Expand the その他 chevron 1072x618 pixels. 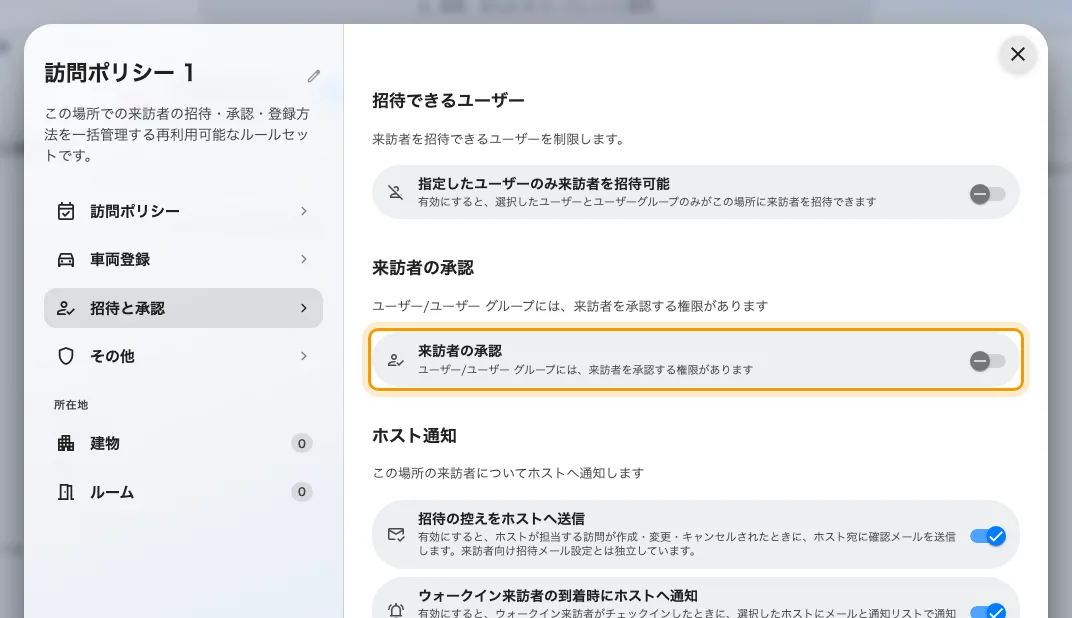tap(304, 356)
